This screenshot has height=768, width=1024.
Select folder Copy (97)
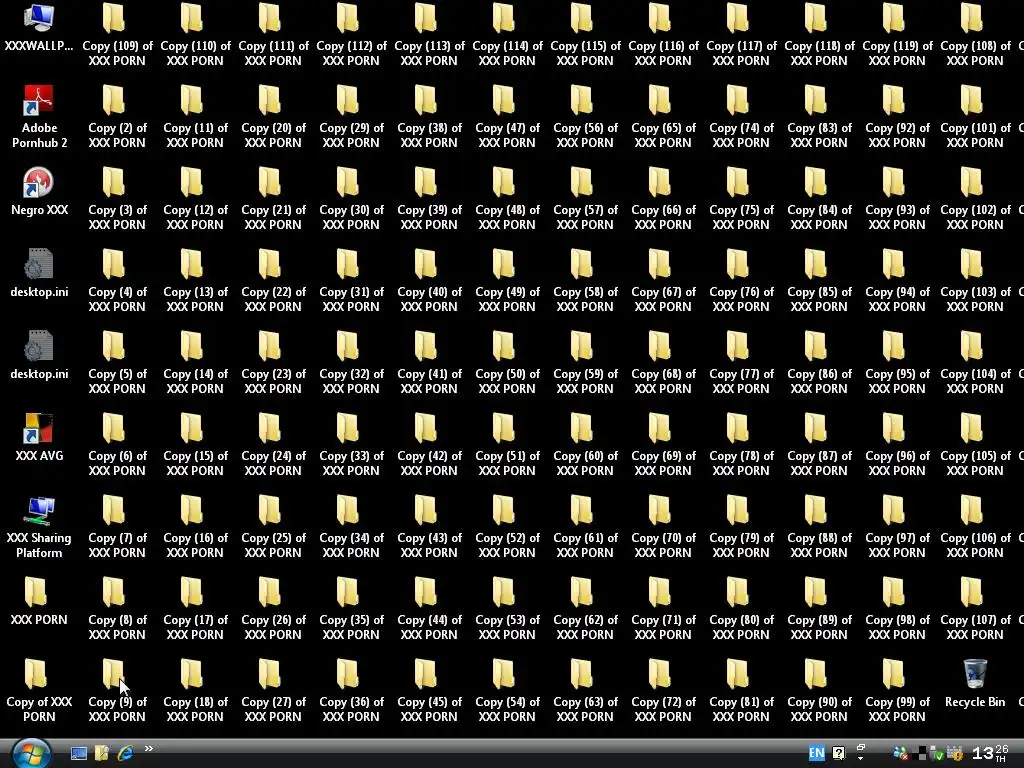click(x=897, y=528)
